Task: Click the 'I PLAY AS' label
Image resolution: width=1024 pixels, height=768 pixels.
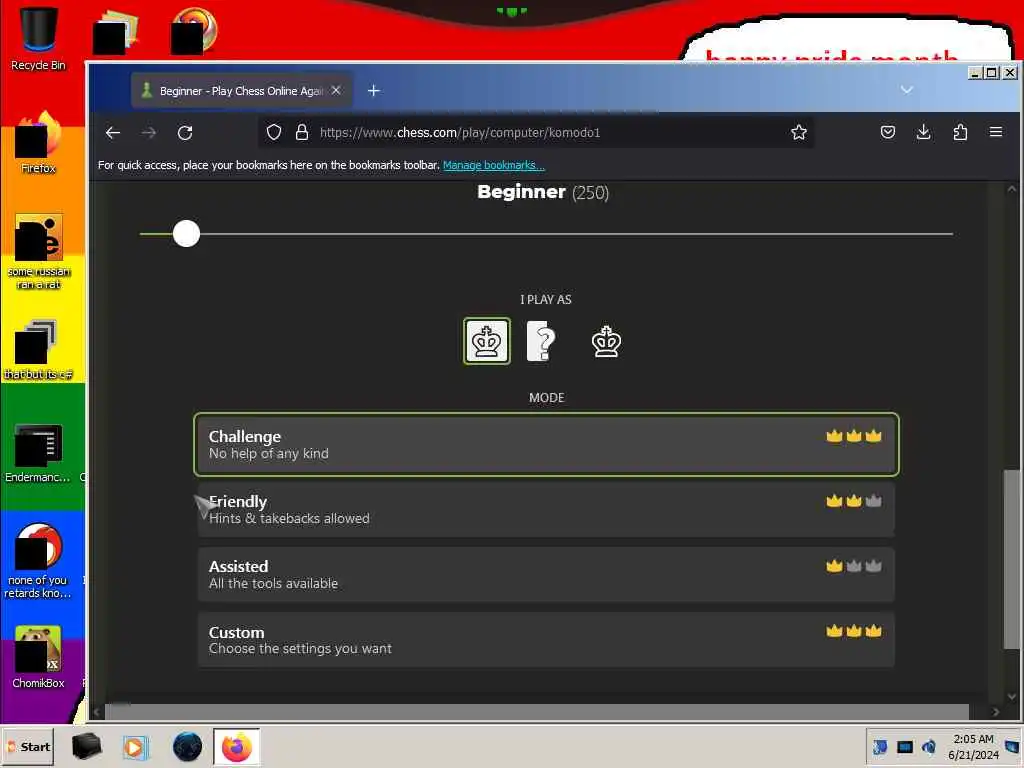Action: tap(546, 300)
